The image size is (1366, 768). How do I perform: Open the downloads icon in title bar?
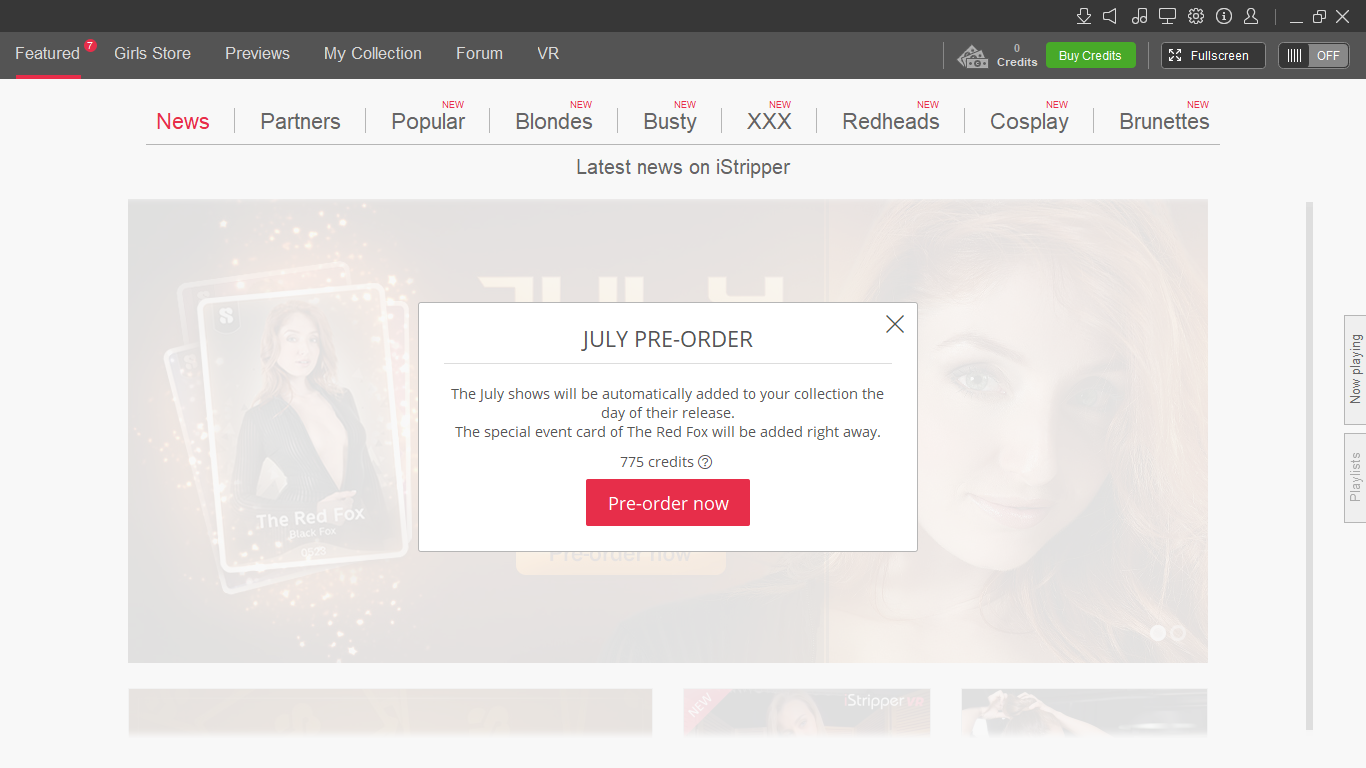point(1083,16)
